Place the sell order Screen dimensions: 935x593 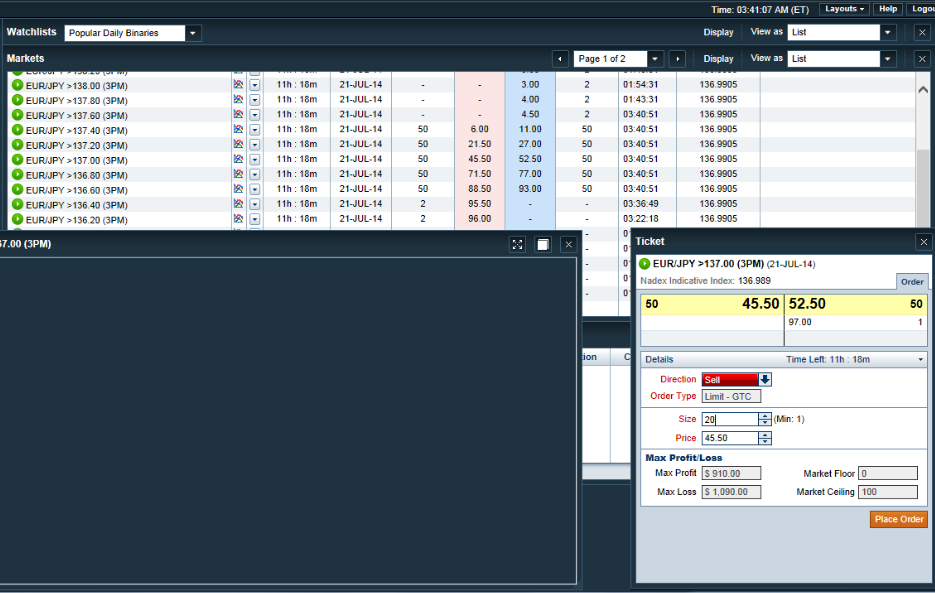click(899, 520)
